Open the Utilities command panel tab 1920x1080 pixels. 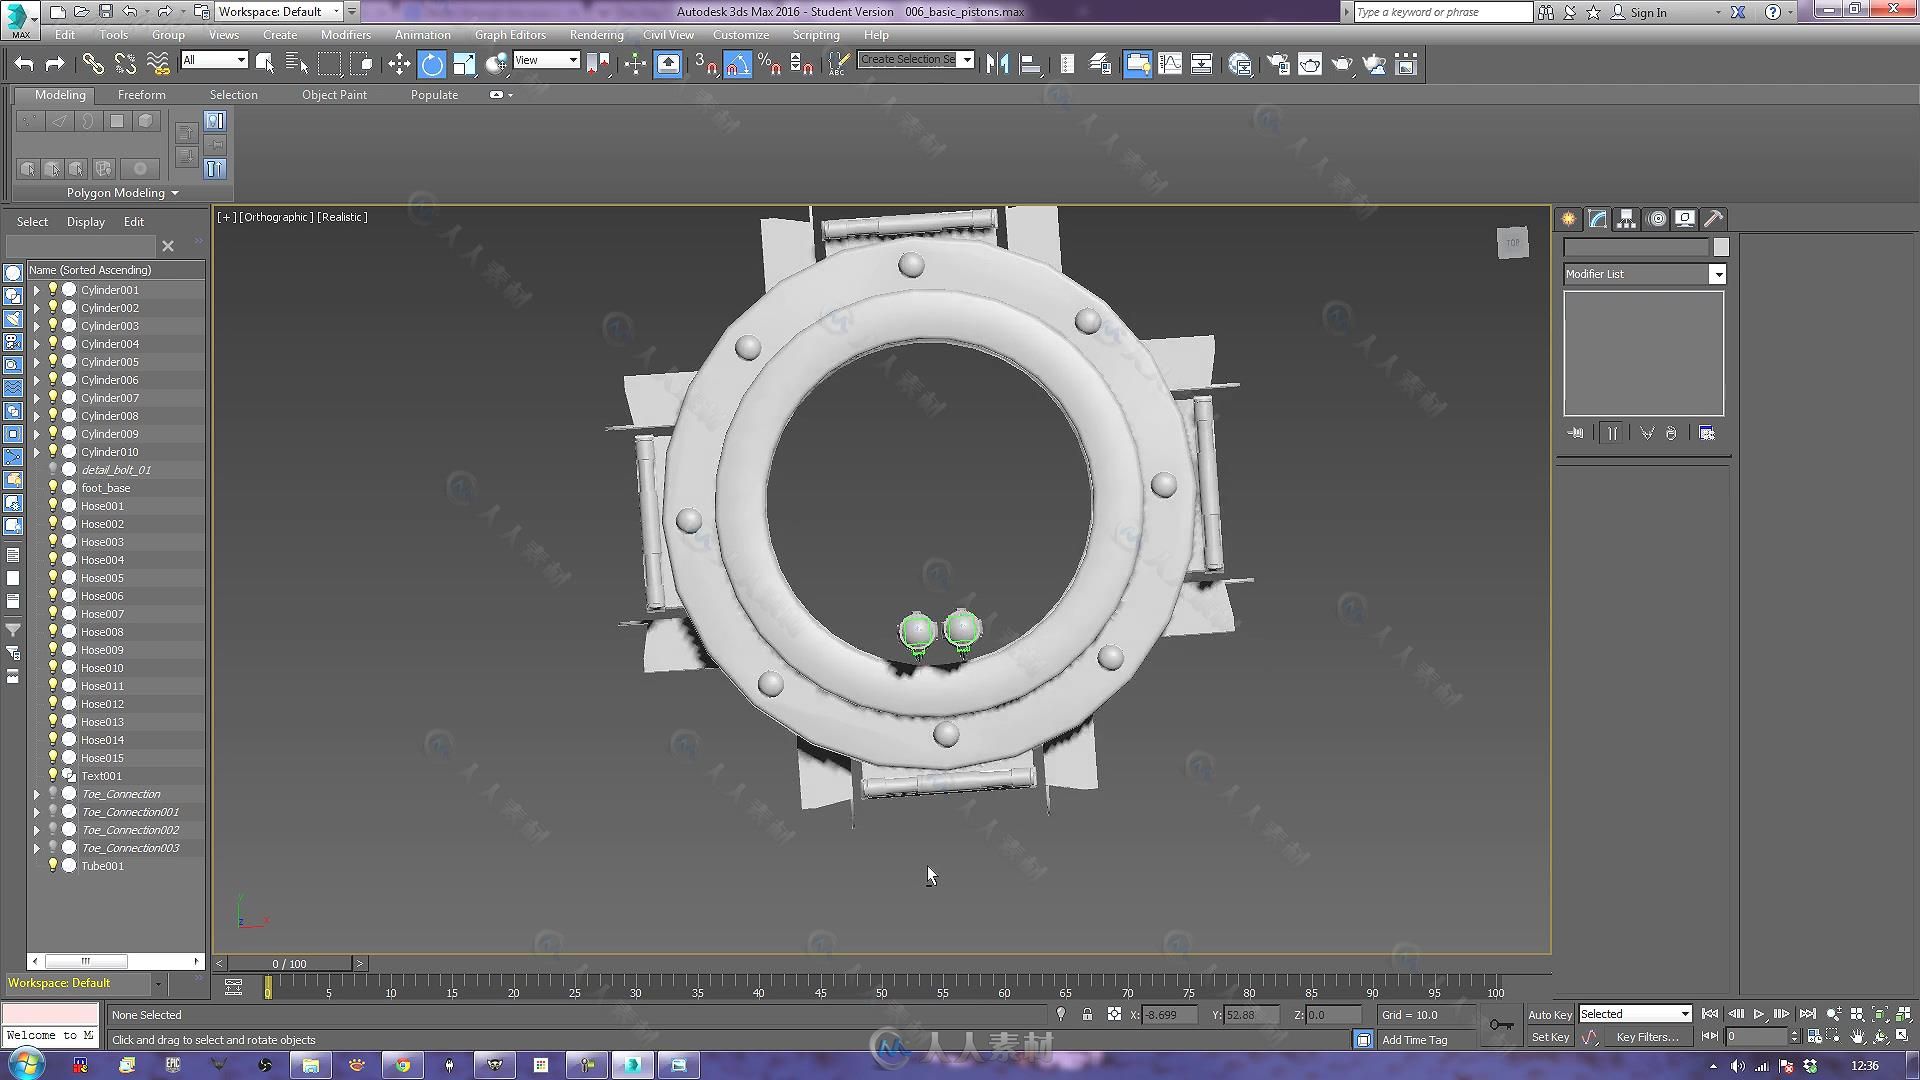coord(1714,219)
